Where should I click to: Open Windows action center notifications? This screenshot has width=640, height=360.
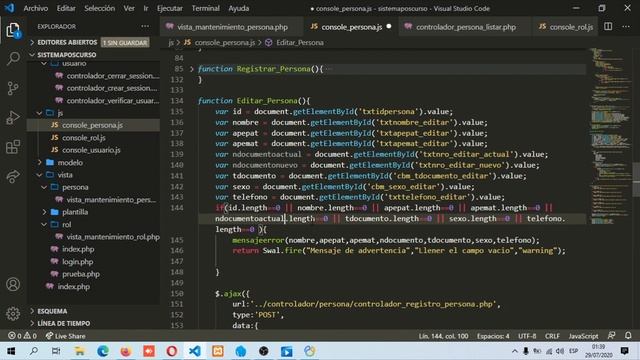tap(624, 351)
